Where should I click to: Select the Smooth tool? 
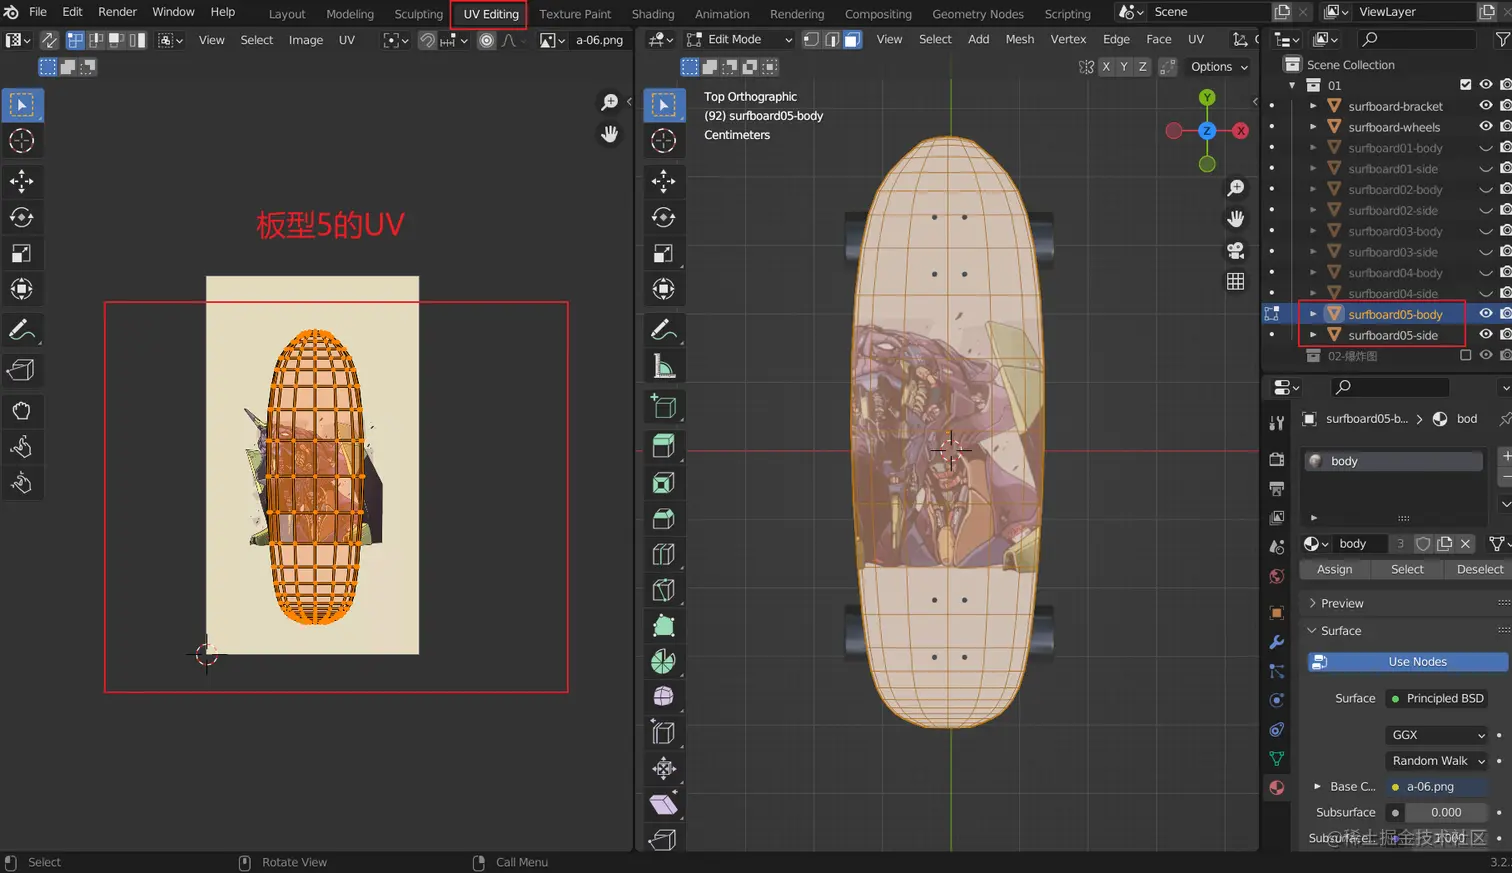(x=663, y=696)
